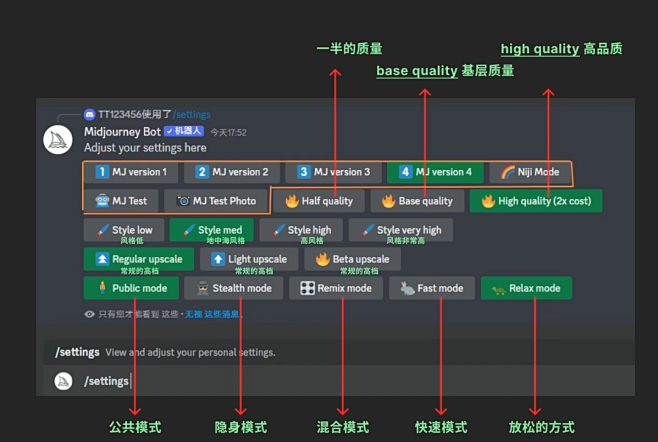Pick Style very high setting
Viewport: 658px width, 442px height.
point(401,230)
